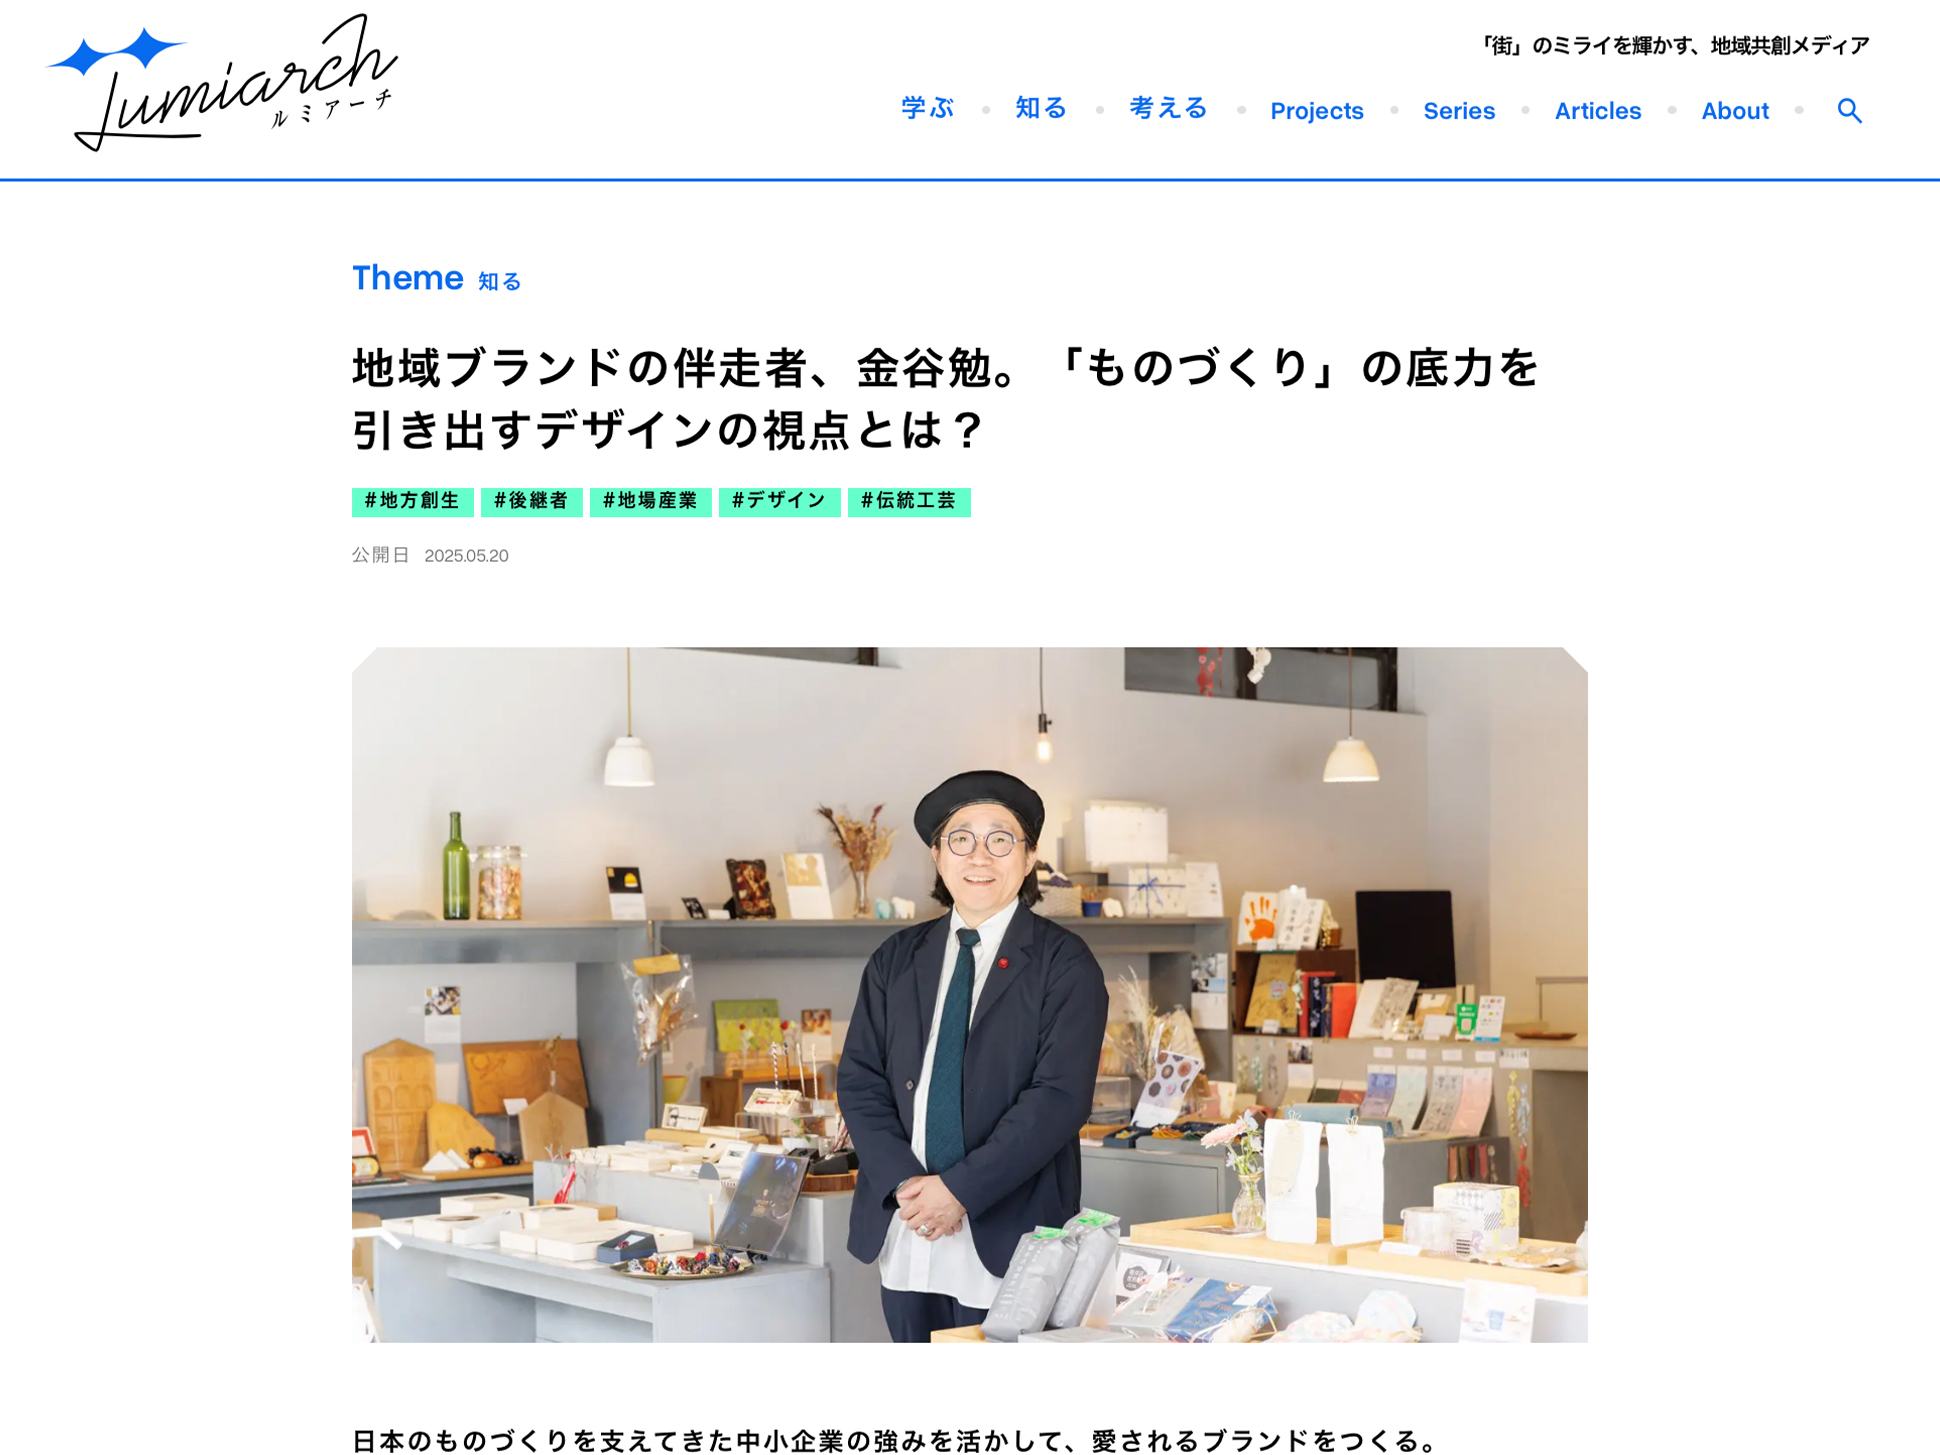The image size is (1940, 1455).
Task: Click the #地方創生 tag
Action: pyautogui.click(x=412, y=501)
